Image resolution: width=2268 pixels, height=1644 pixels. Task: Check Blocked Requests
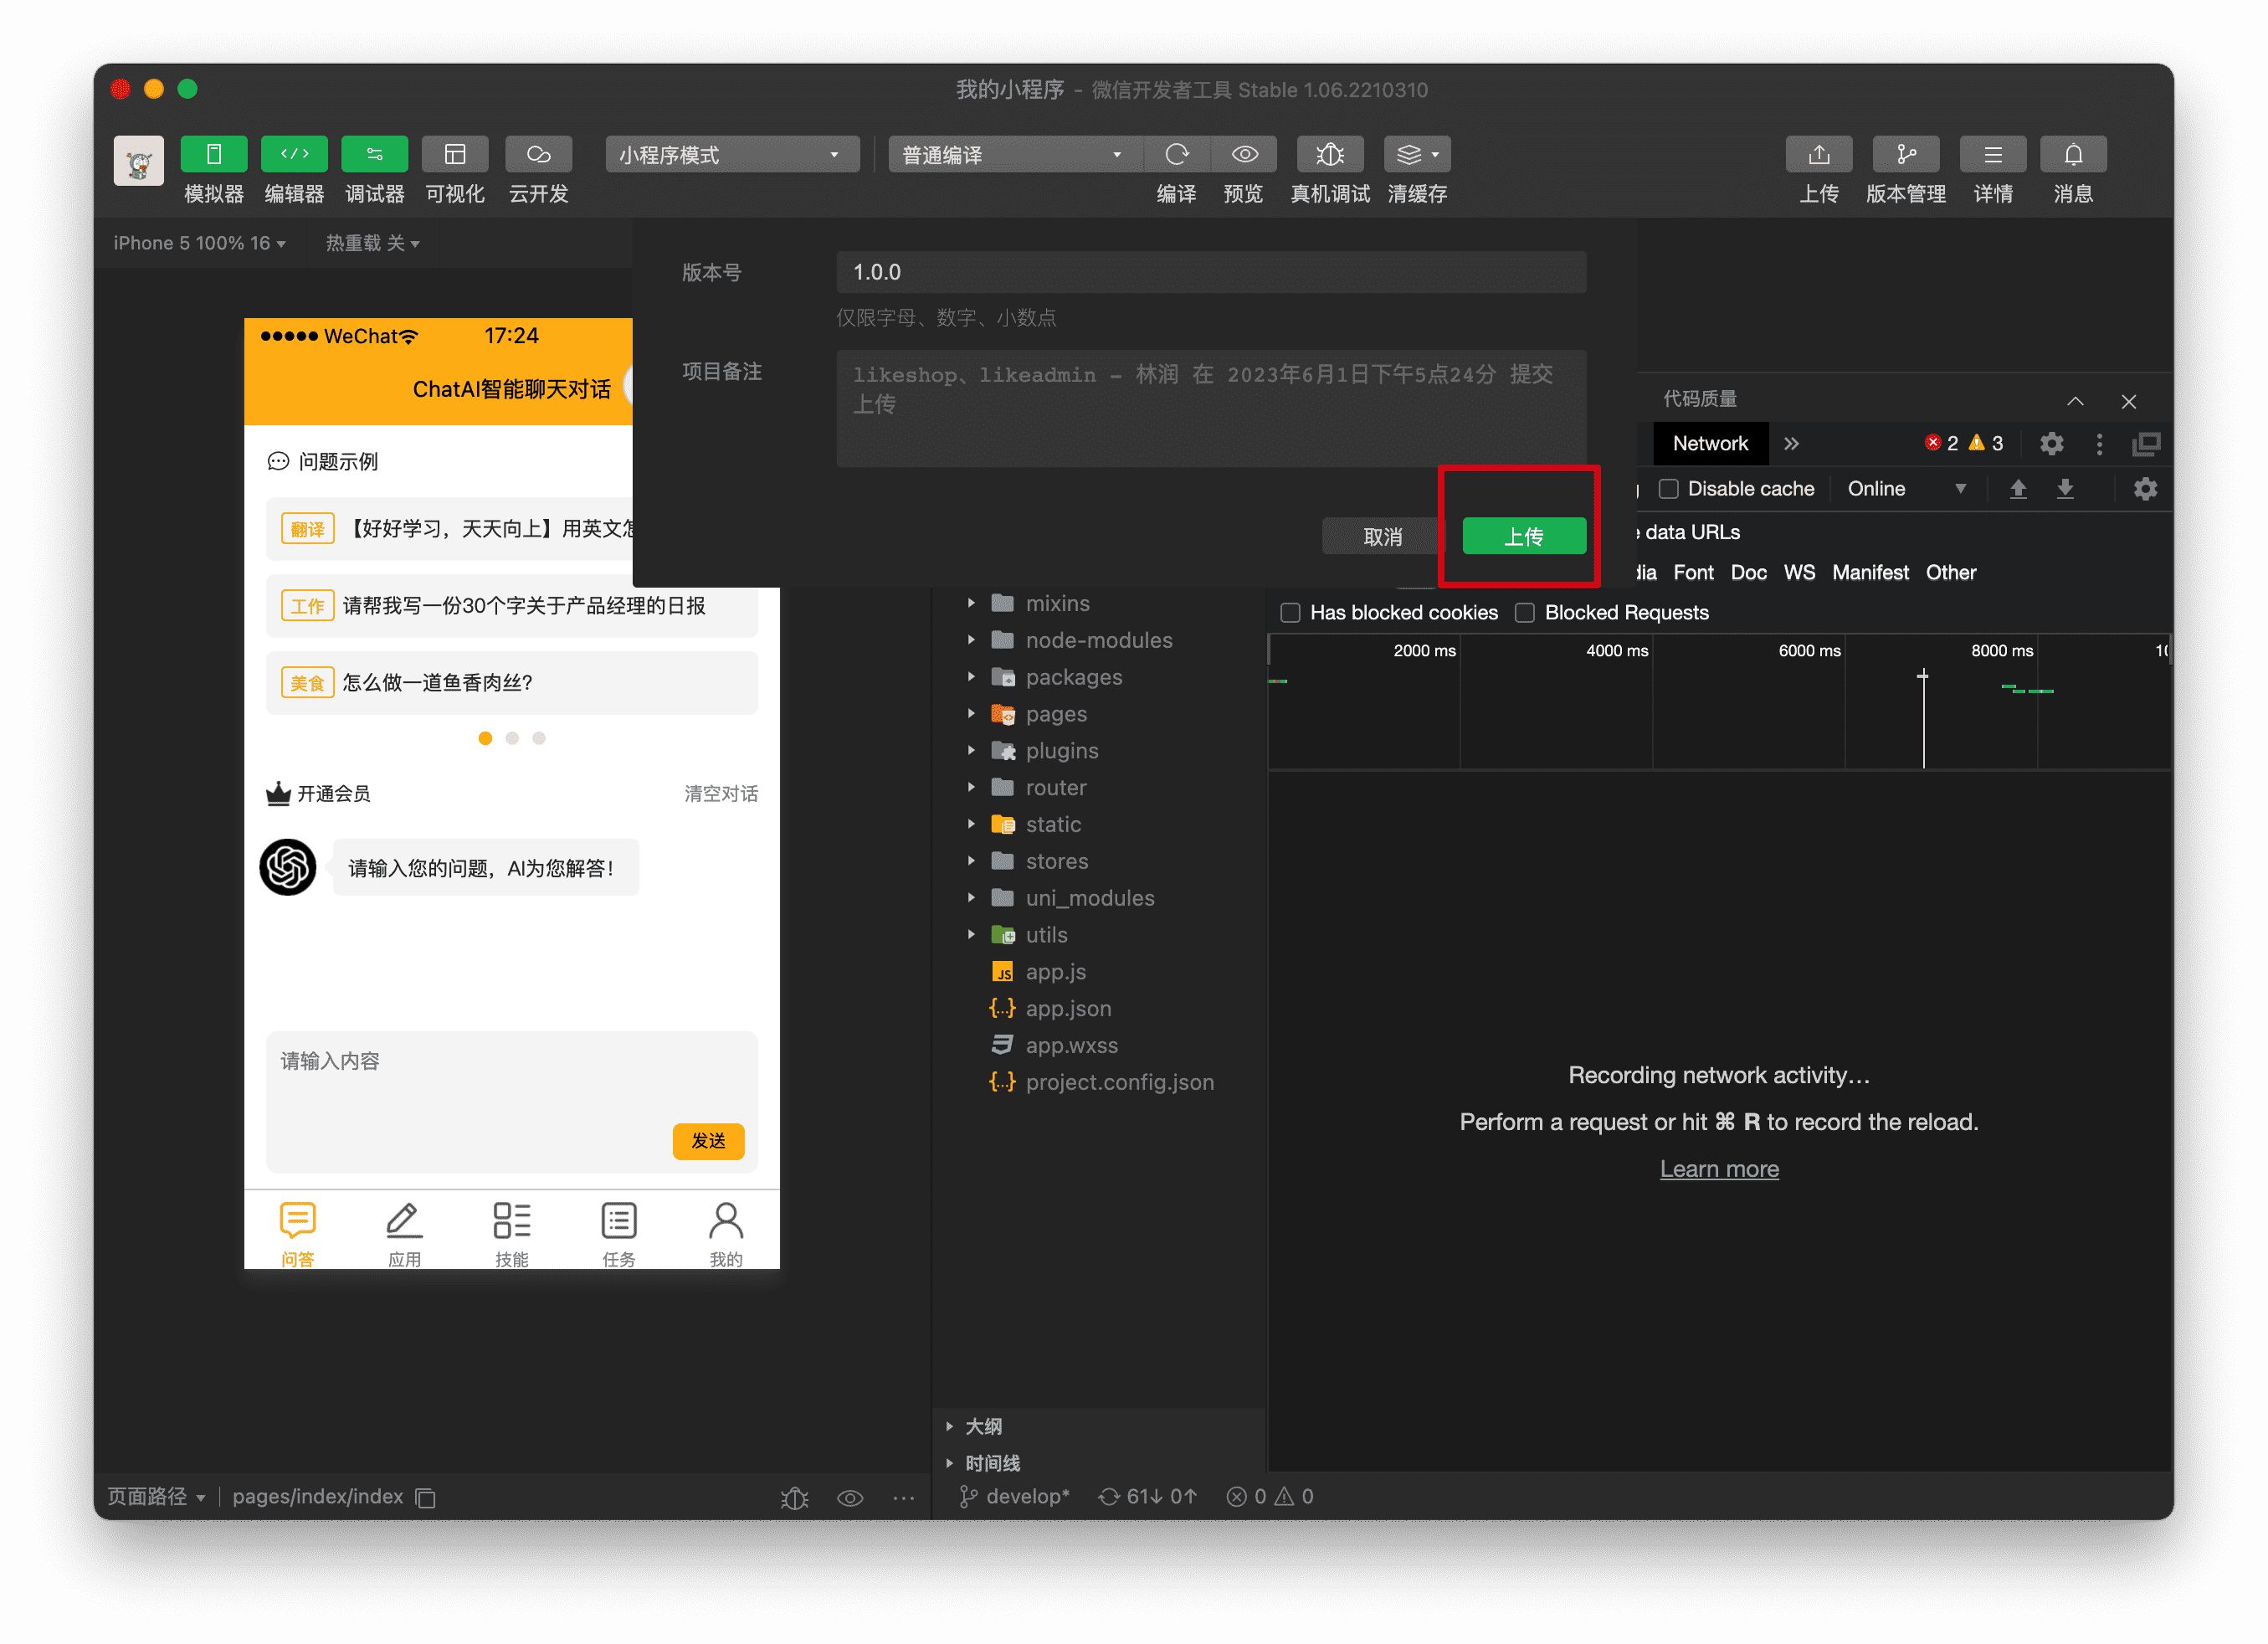1524,613
